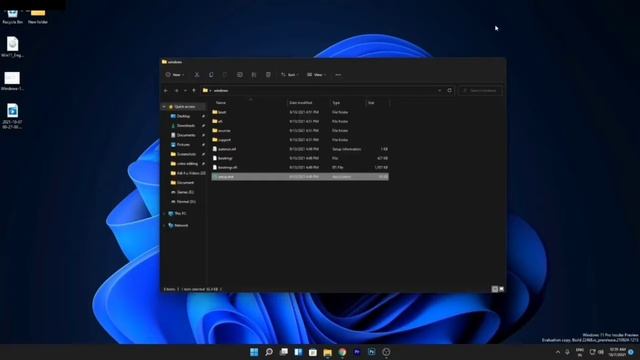The height and width of the screenshot is (360, 640).
Task: Click the Paste icon in Explorer toolbar
Action: [x=225, y=75]
